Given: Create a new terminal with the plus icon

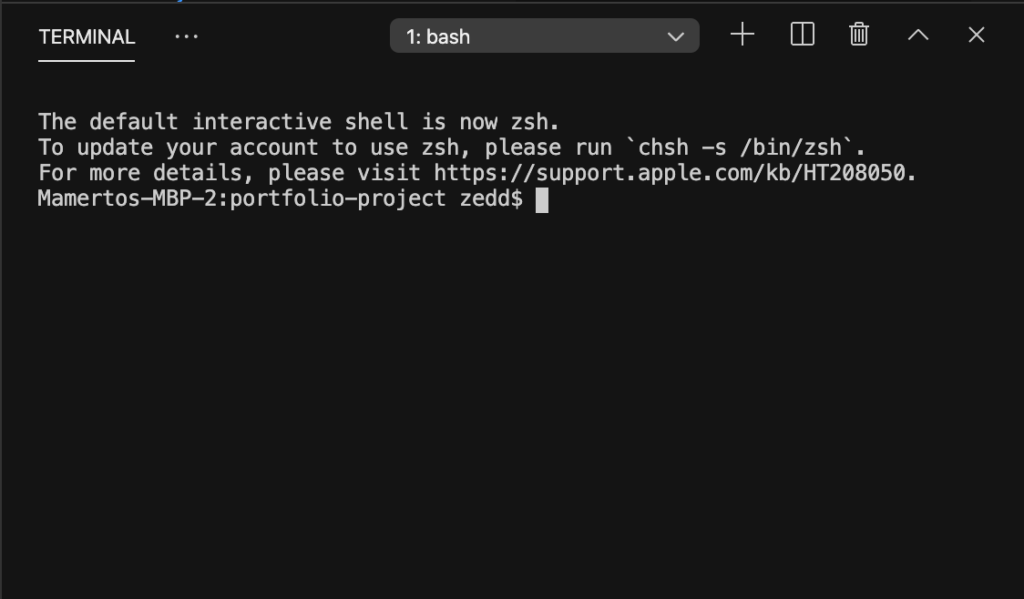Looking at the screenshot, I should coord(742,35).
